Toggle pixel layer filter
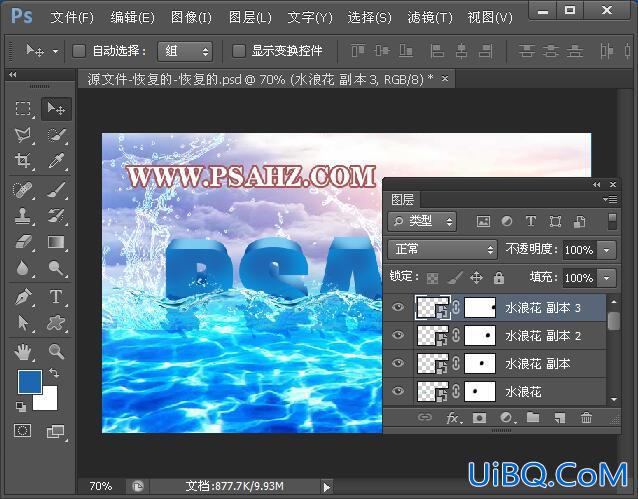The height and width of the screenshot is (499, 638). tap(483, 222)
